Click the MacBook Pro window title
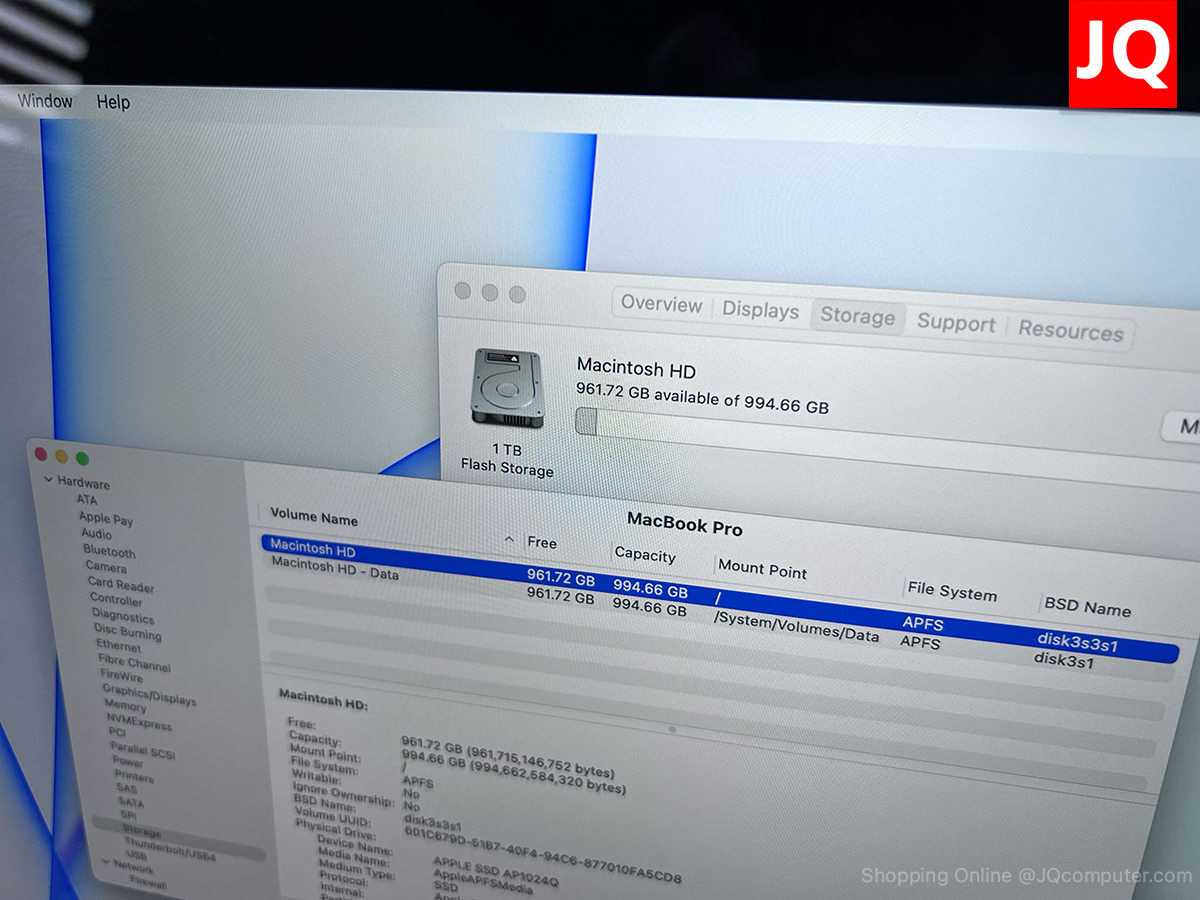 click(x=685, y=524)
